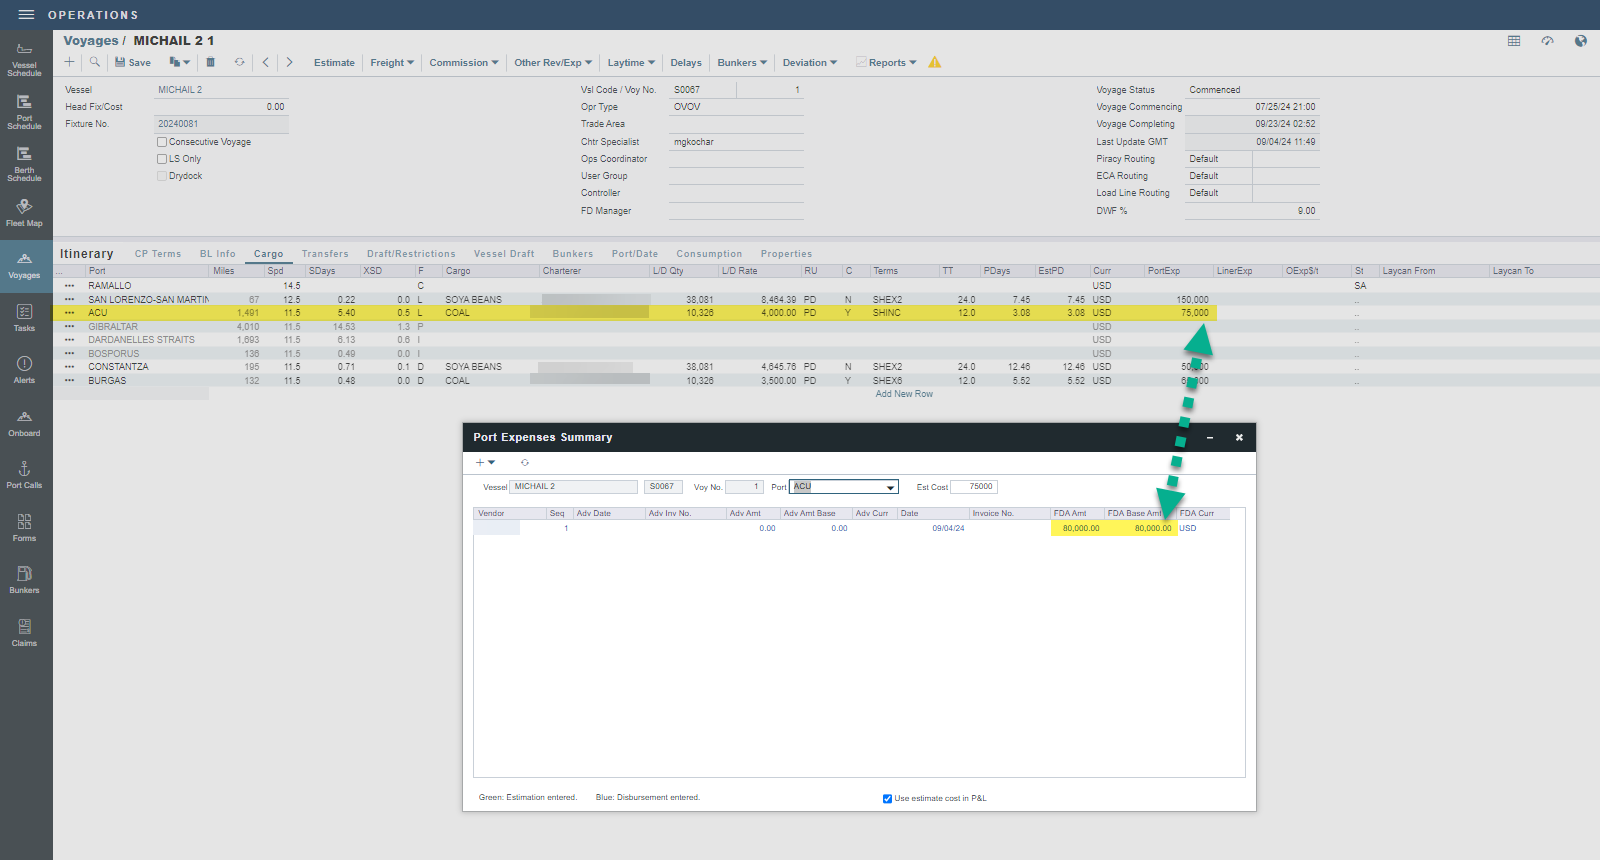1600x860 pixels.
Task: Open Vessel Schedule from the sidebar
Action: pyautogui.click(x=24, y=59)
